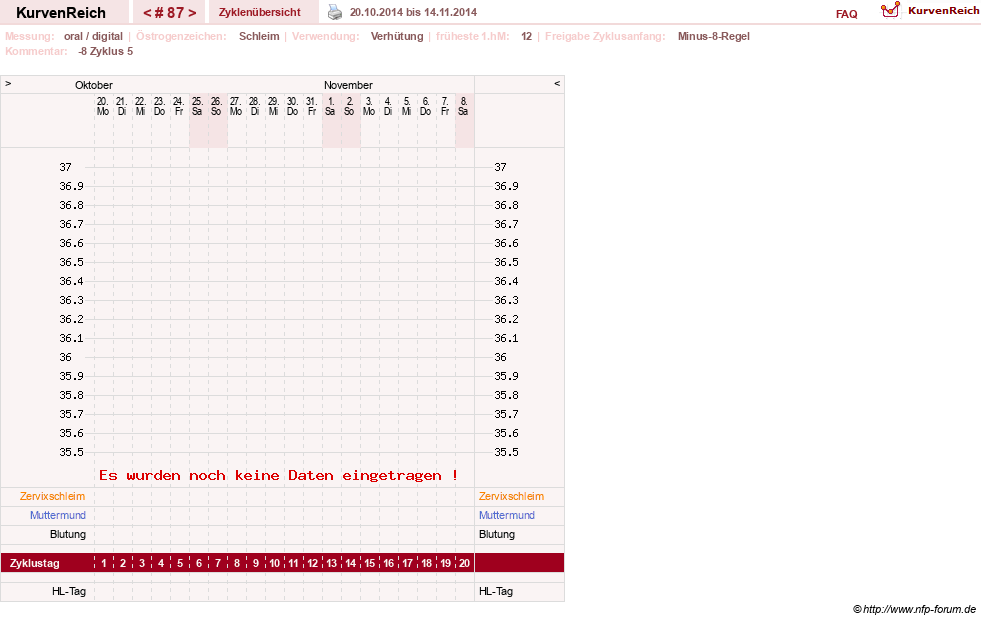This screenshot has width=981, height=621.
Task: Select the date column 1. Sa in November
Action: 330,106
